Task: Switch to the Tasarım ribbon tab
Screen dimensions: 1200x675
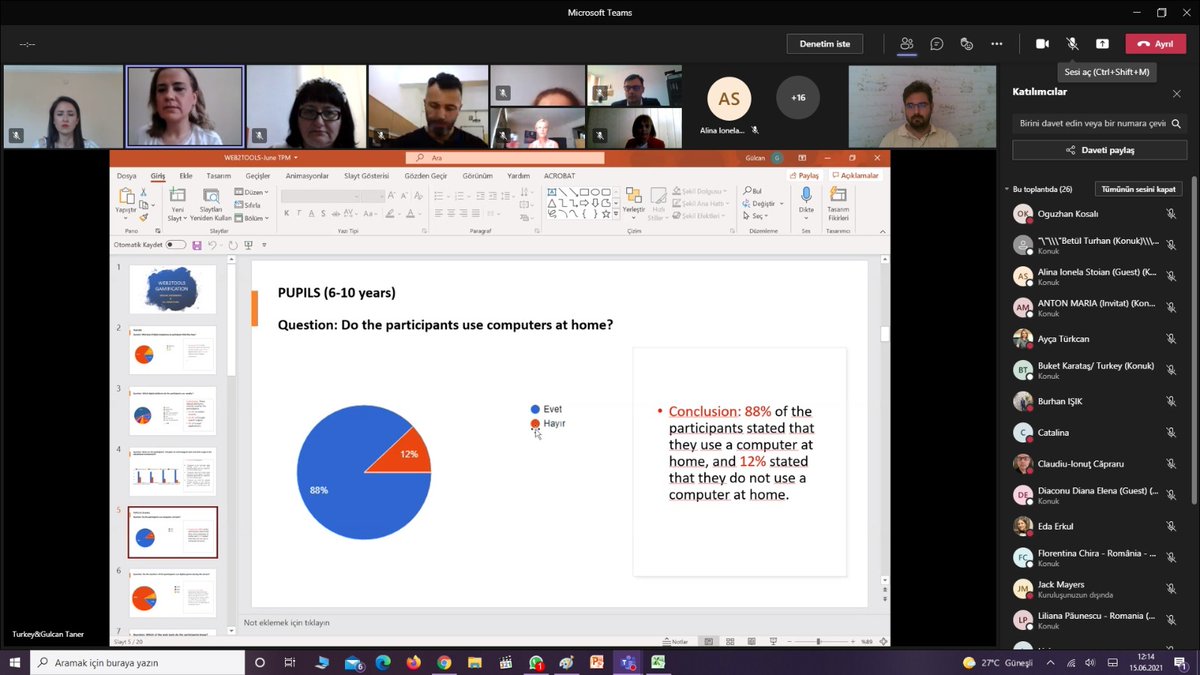Action: pyautogui.click(x=218, y=175)
